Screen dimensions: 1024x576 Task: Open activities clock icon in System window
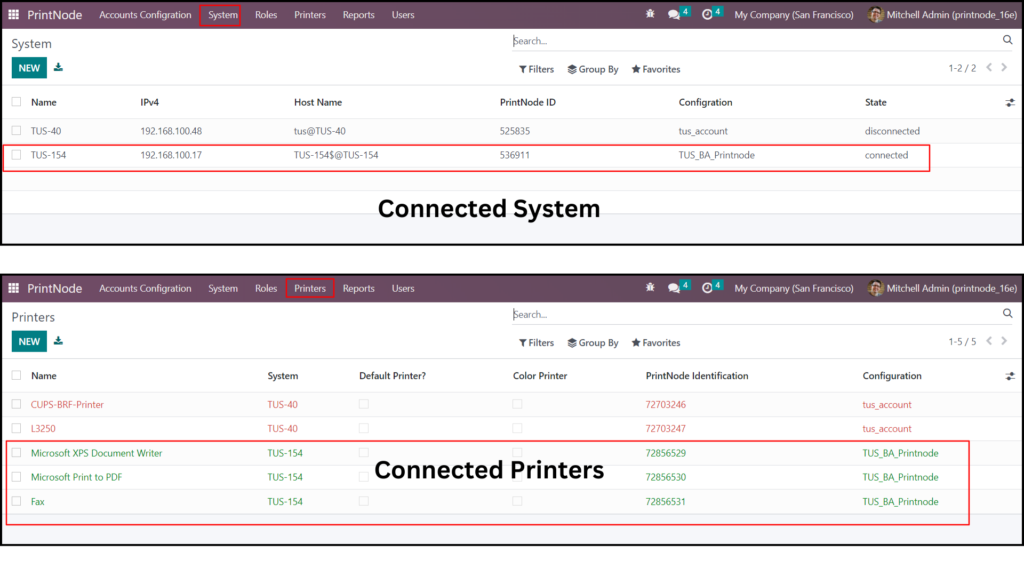tap(707, 14)
